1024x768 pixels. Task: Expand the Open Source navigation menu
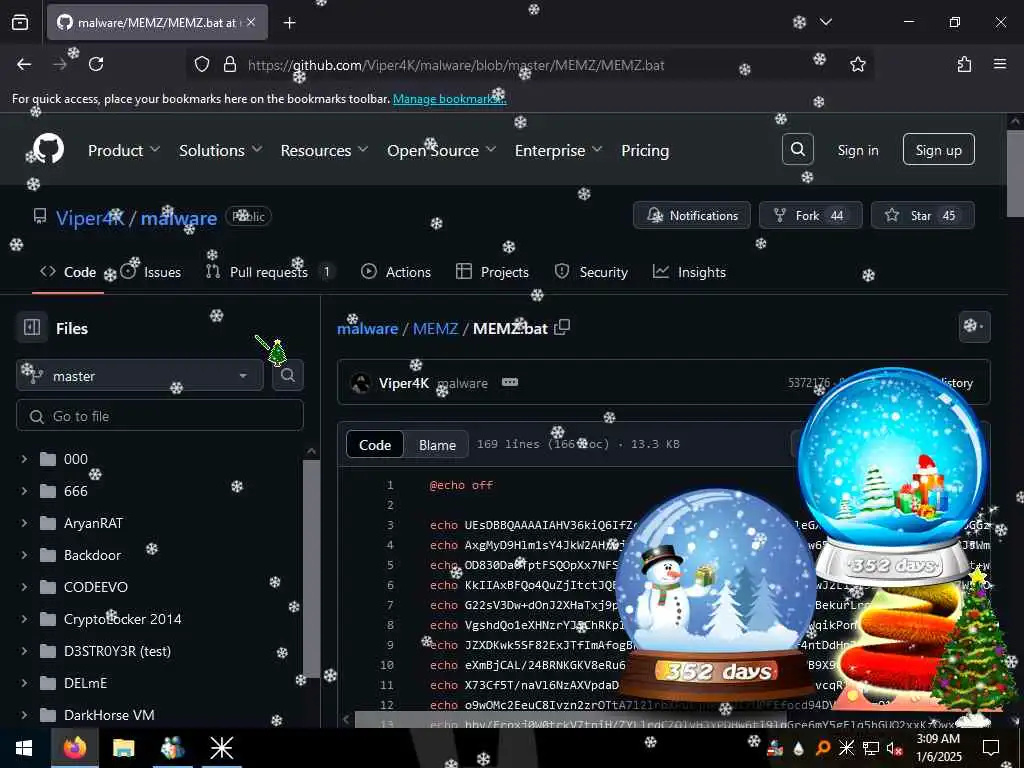(441, 150)
